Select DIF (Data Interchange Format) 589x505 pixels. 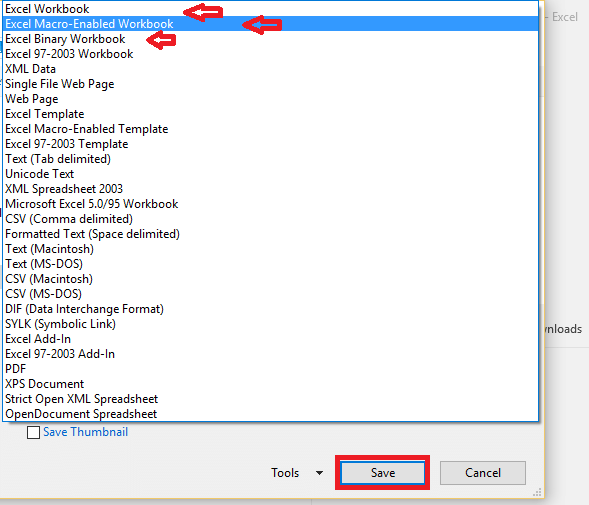pyautogui.click(x=270, y=309)
